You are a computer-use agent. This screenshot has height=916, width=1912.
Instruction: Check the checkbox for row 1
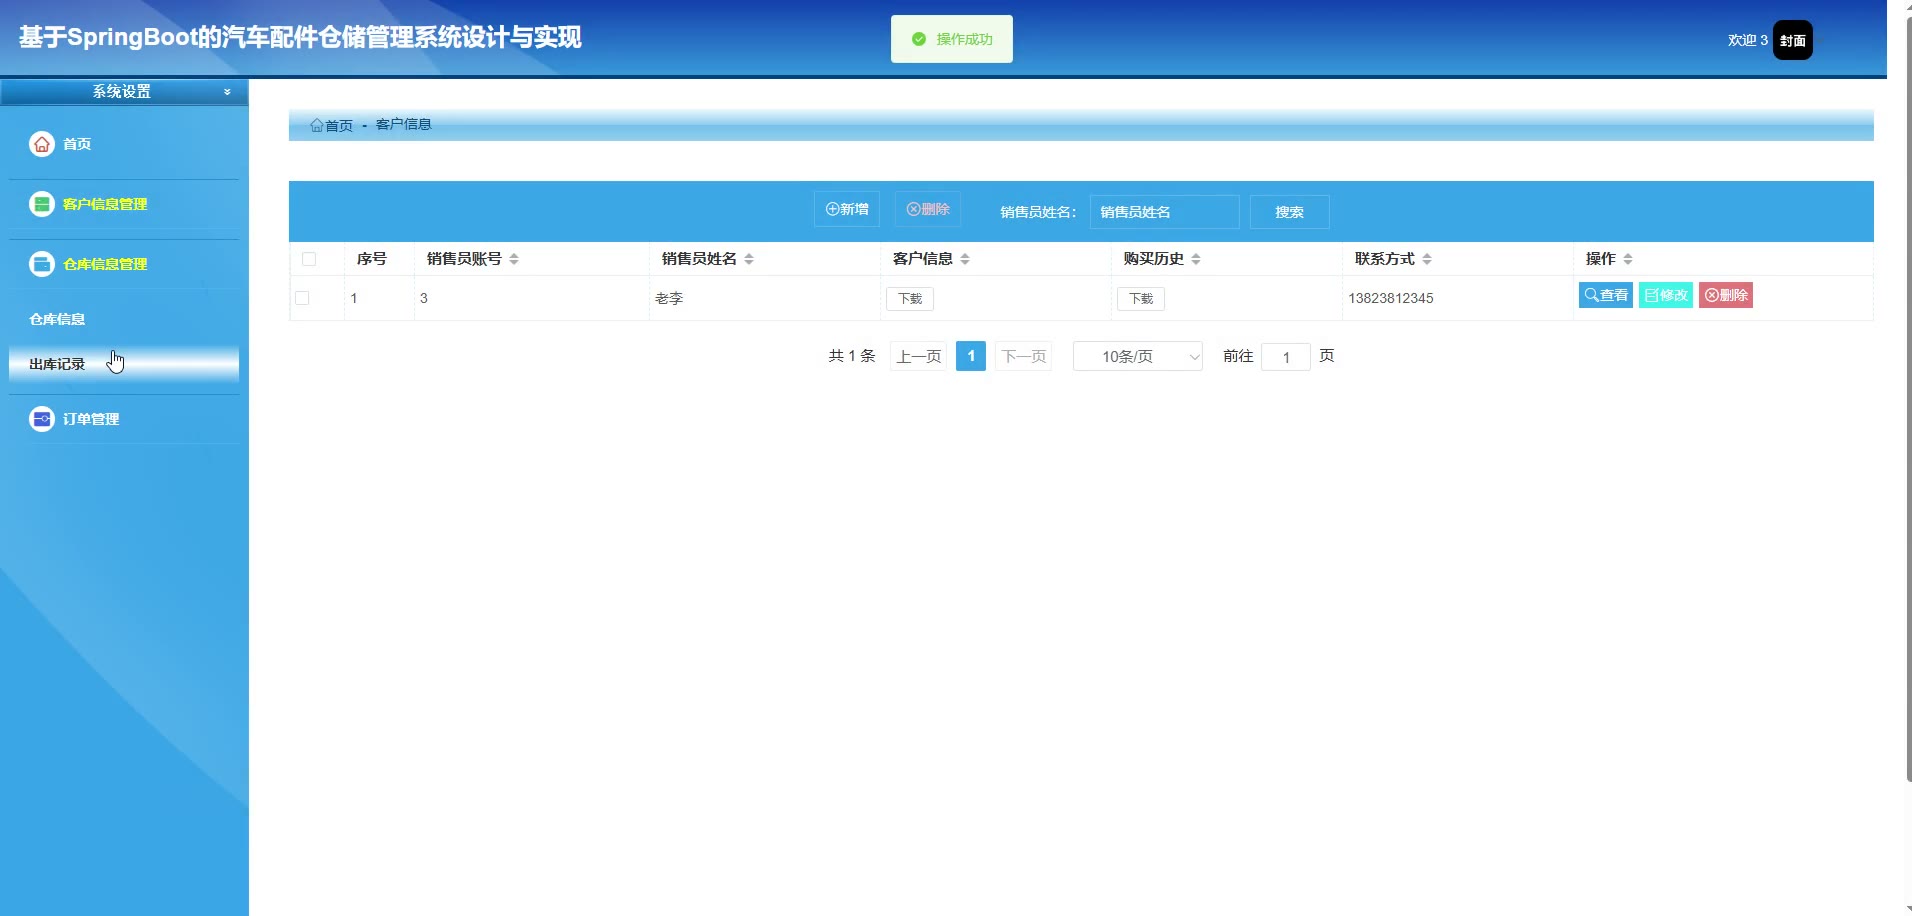point(302,298)
